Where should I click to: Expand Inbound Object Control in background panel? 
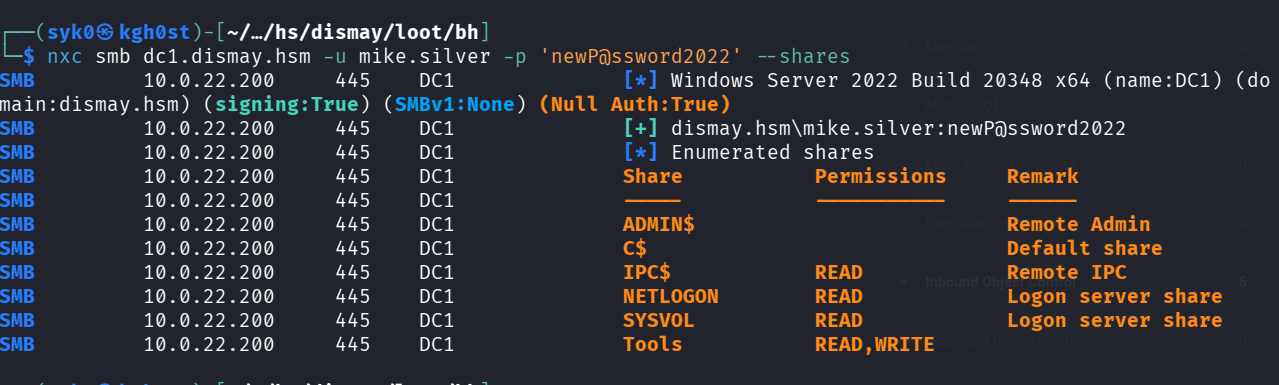tap(904, 283)
